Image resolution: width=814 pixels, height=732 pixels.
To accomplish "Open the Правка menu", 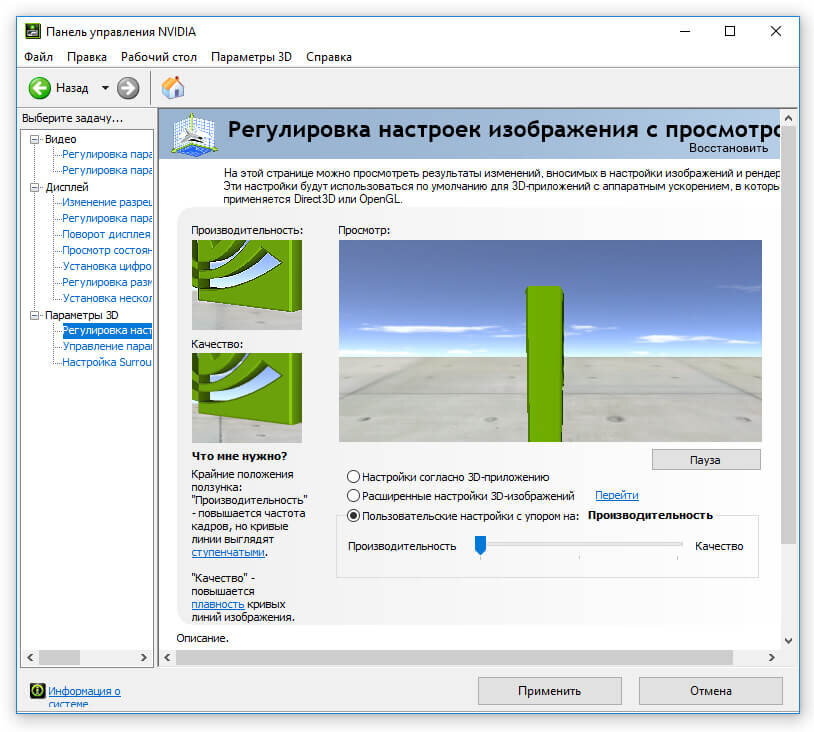I will (87, 57).
